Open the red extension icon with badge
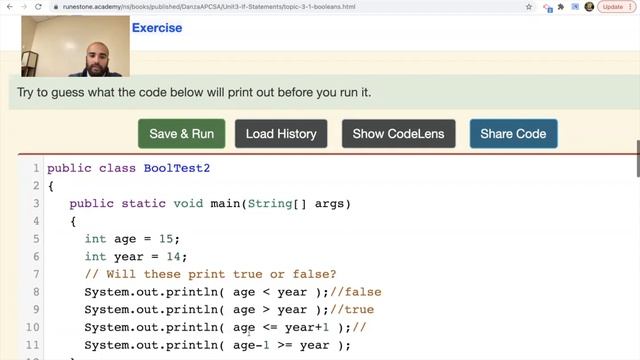The width and height of the screenshot is (640, 360). coord(547,7)
